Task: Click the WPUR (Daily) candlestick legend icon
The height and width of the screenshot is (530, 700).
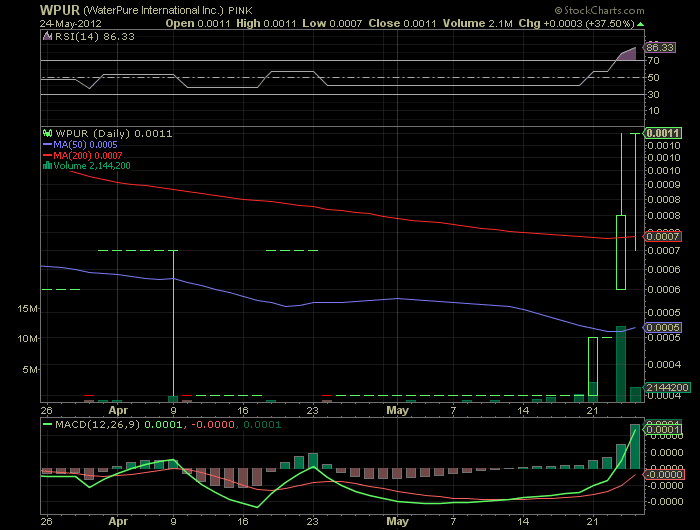Action: coord(47,133)
